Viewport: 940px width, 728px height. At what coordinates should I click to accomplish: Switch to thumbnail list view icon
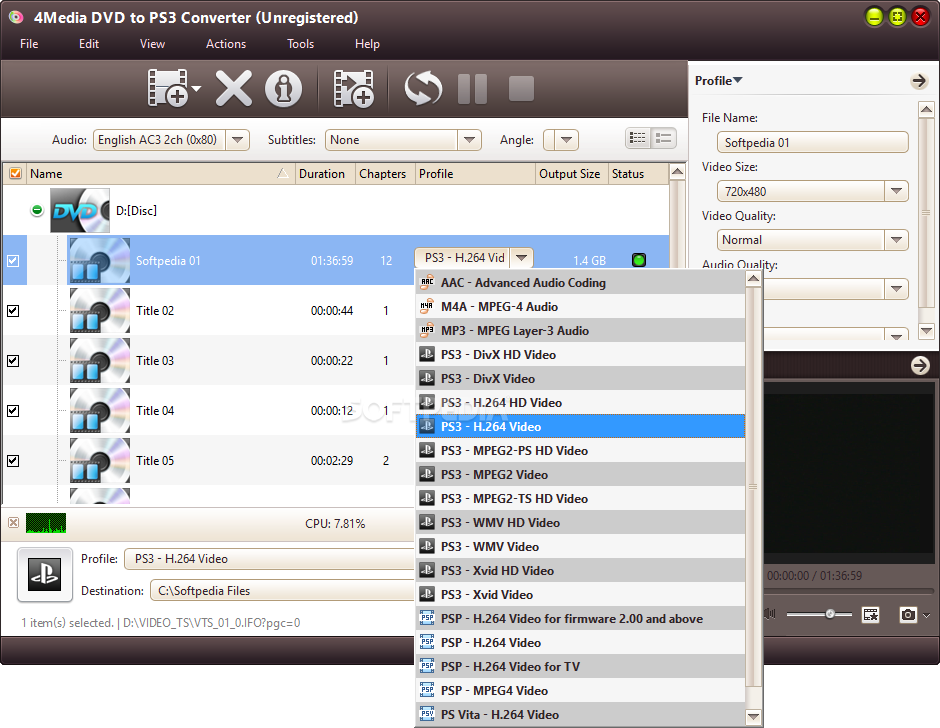click(664, 139)
